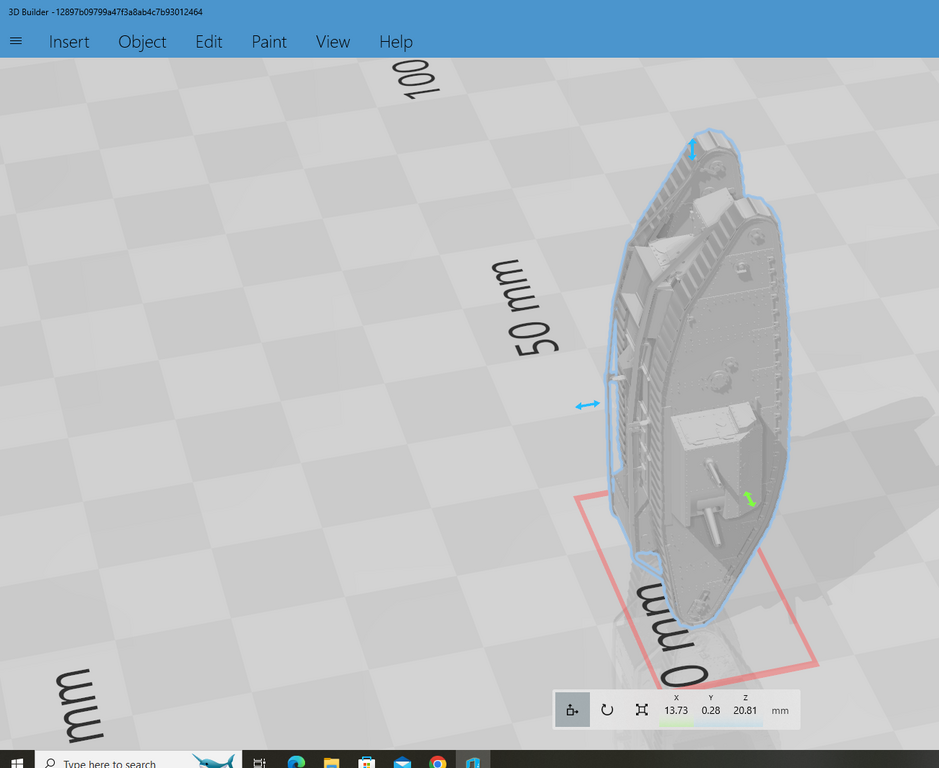Edit the Y position value 0.28
The height and width of the screenshot is (768, 939).
coord(711,711)
